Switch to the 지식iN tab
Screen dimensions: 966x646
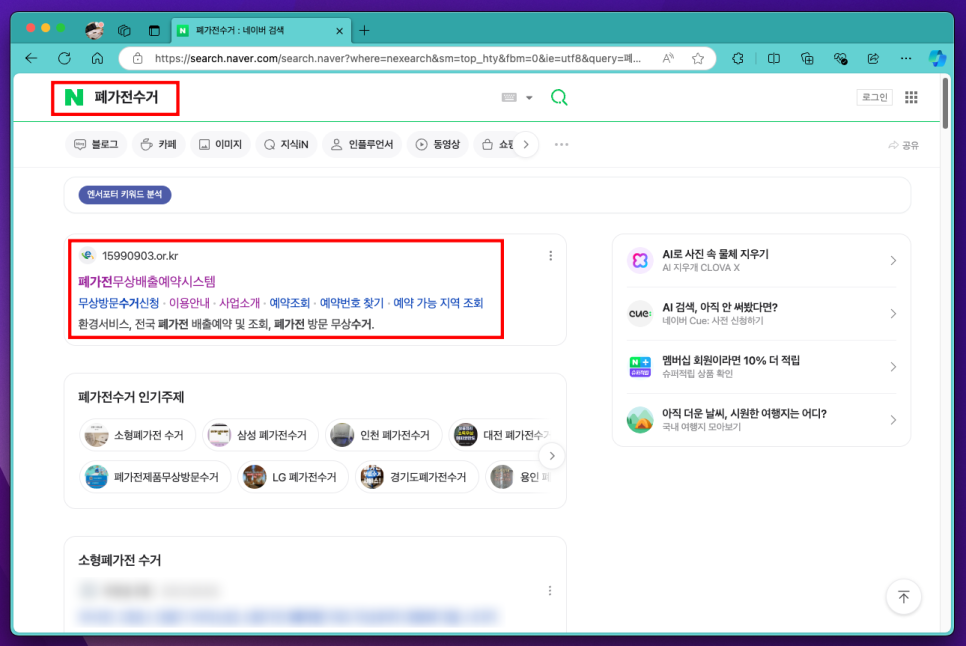pyautogui.click(x=286, y=144)
